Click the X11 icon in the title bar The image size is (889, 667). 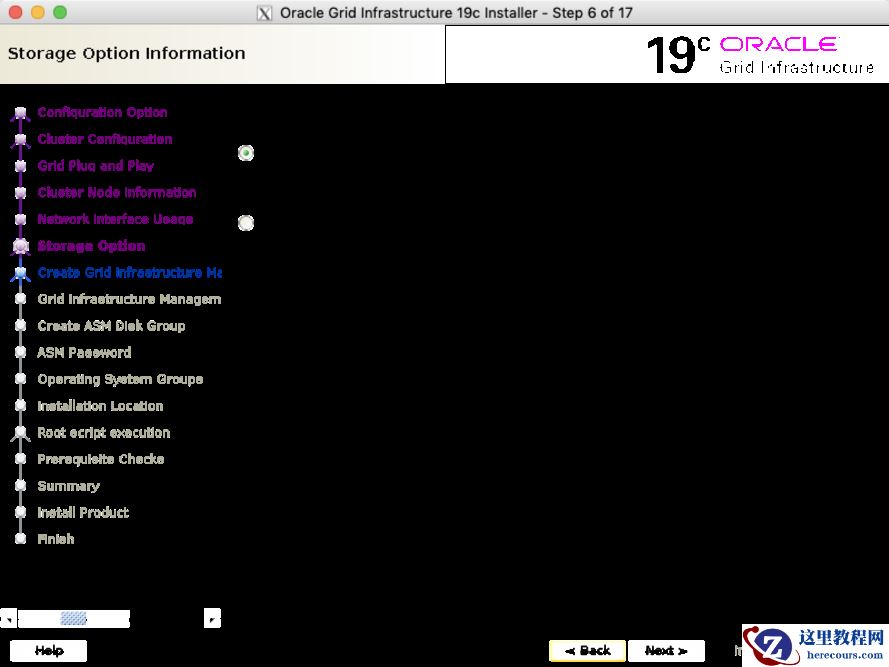tap(264, 12)
